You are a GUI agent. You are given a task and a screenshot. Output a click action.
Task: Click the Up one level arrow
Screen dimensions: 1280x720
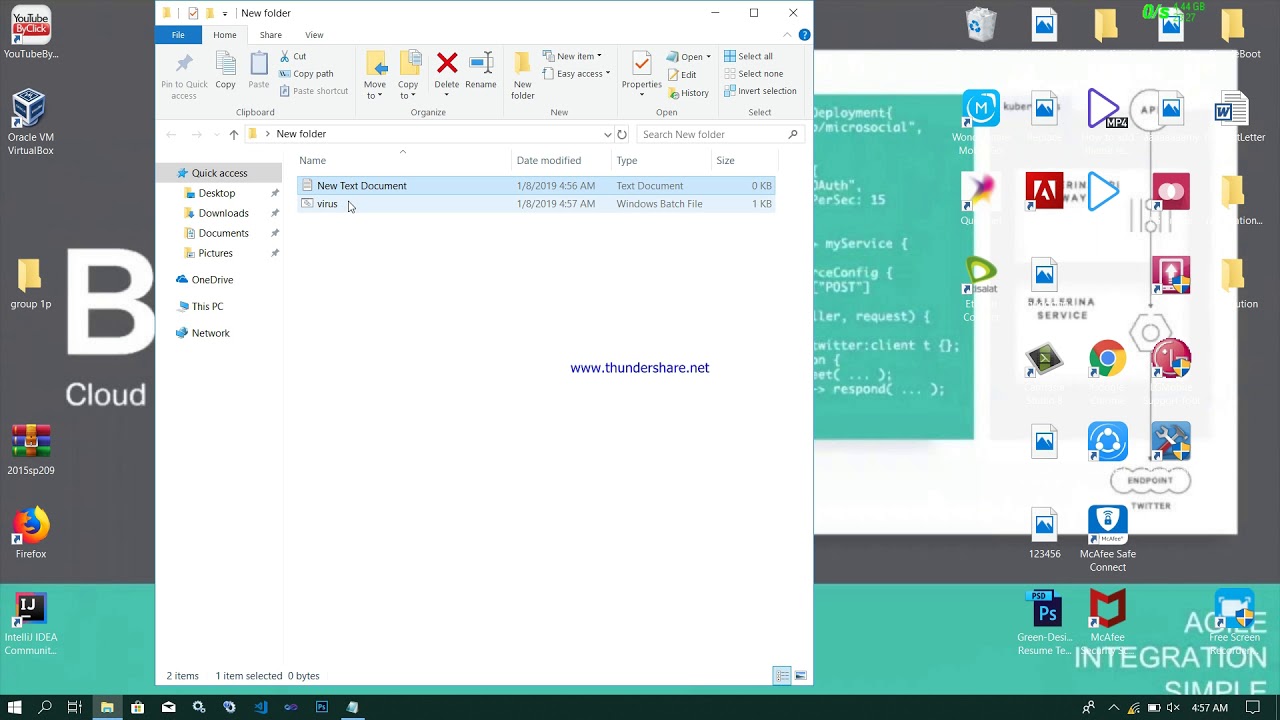pos(234,134)
